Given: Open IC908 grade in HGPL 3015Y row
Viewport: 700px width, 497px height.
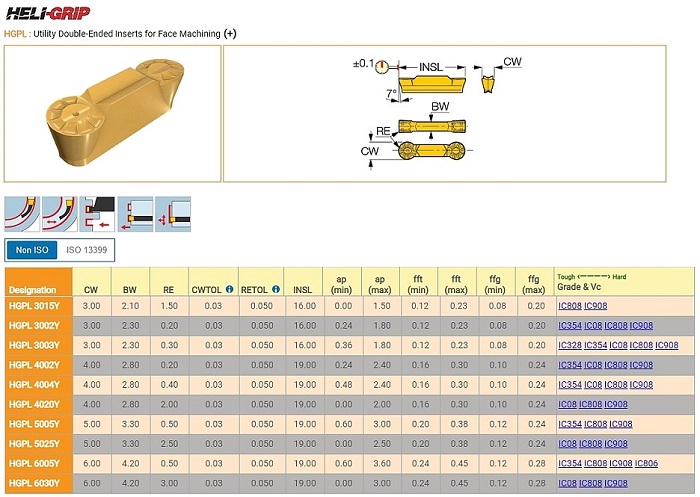Looking at the screenshot, I should [x=596, y=306].
